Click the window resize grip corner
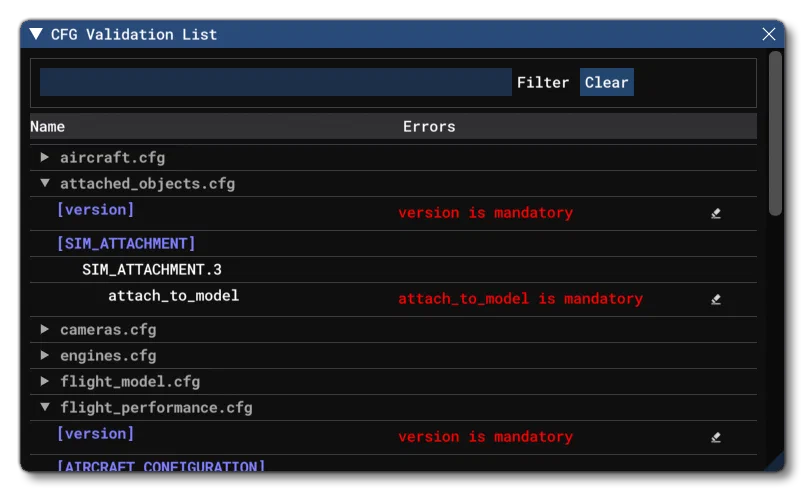Screen dimensions: 805x492 [x=775, y=462]
